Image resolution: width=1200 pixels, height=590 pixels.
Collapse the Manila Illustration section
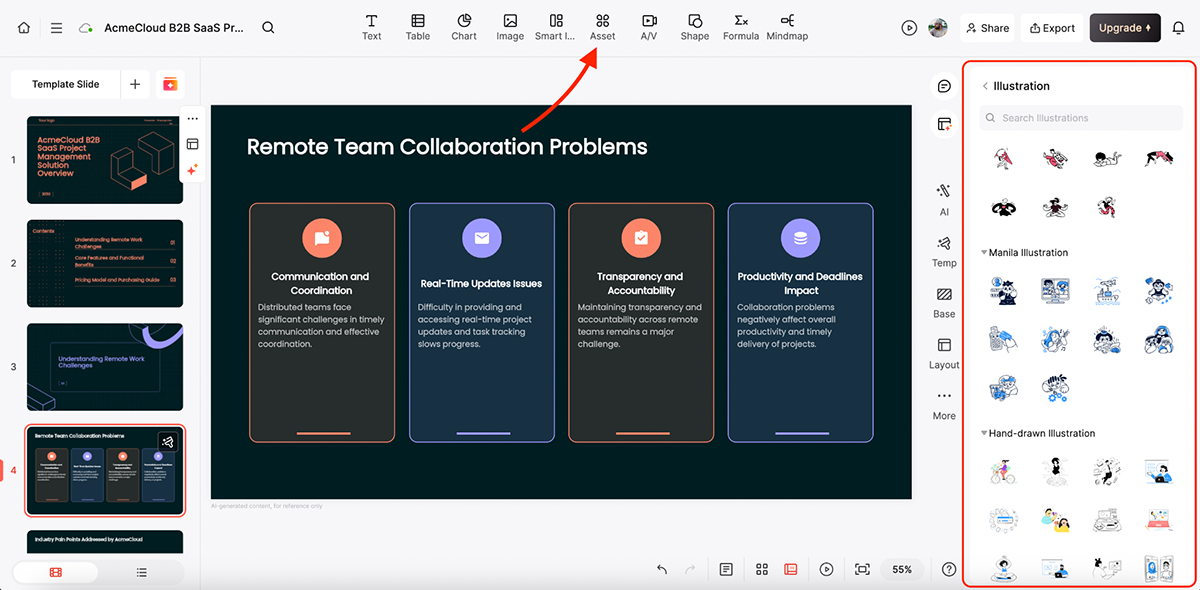pos(984,253)
